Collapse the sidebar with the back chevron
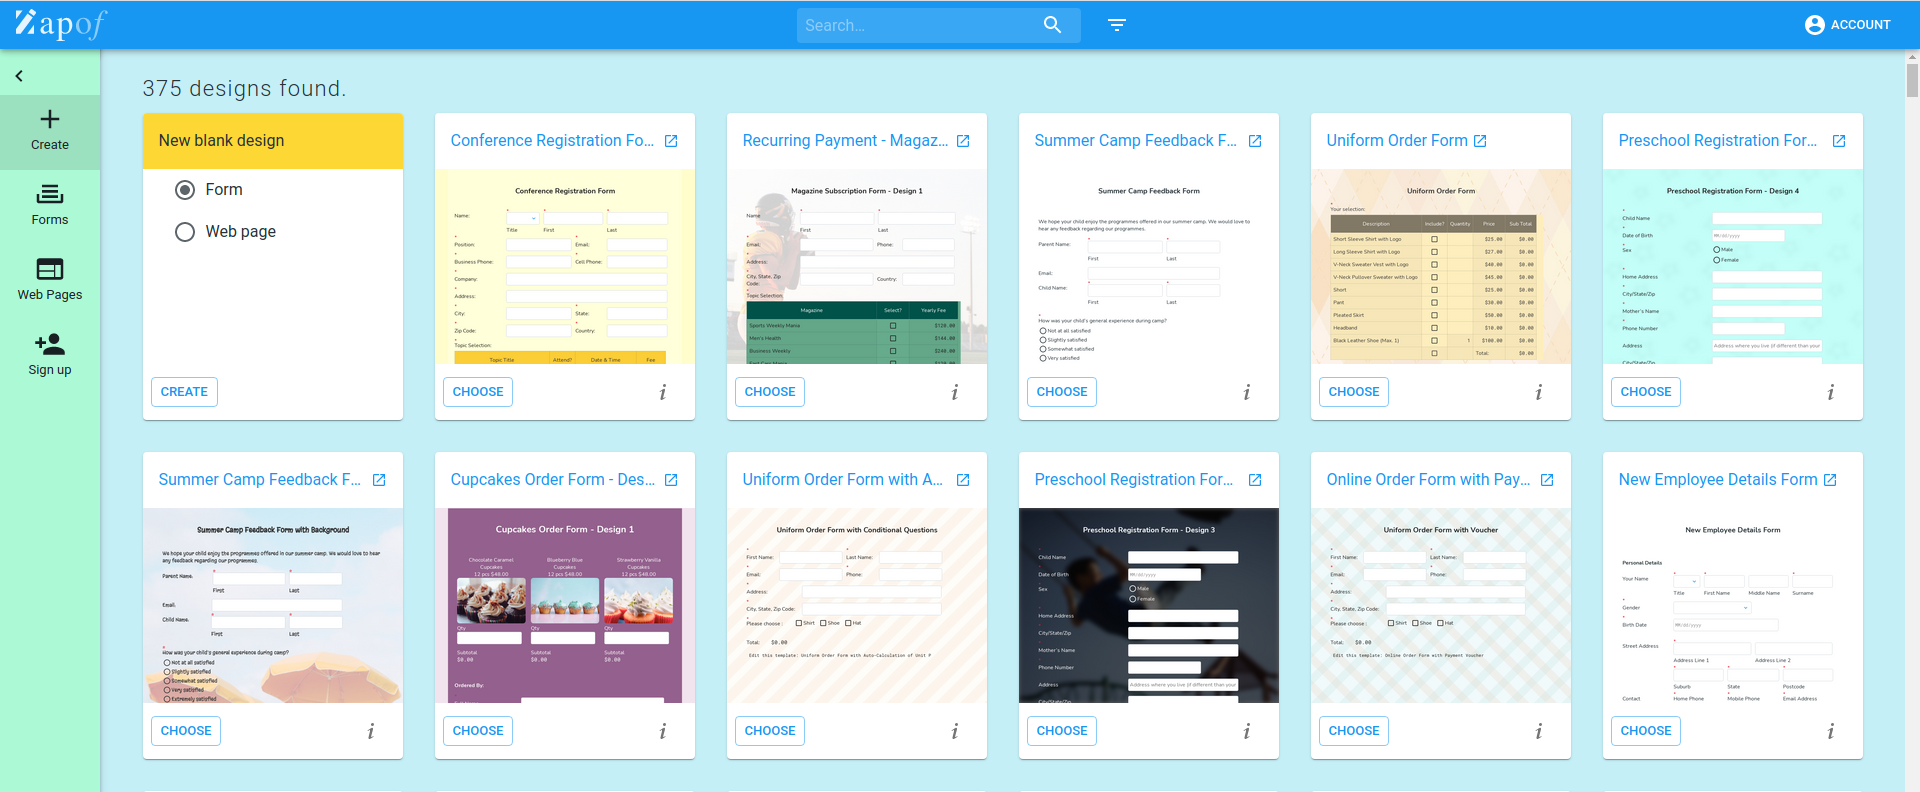The image size is (1920, 792). point(19,76)
